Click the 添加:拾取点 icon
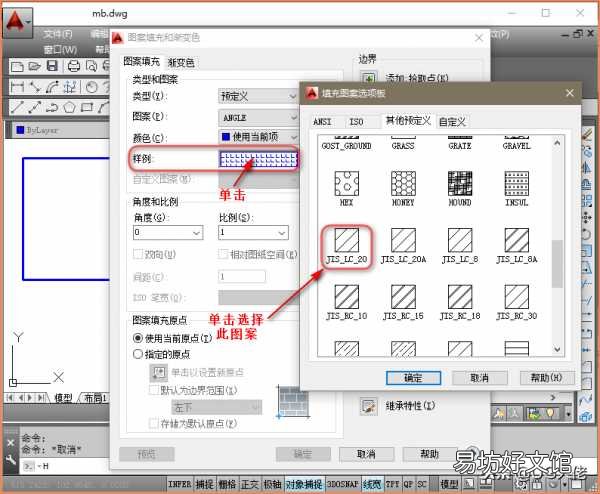 [369, 78]
